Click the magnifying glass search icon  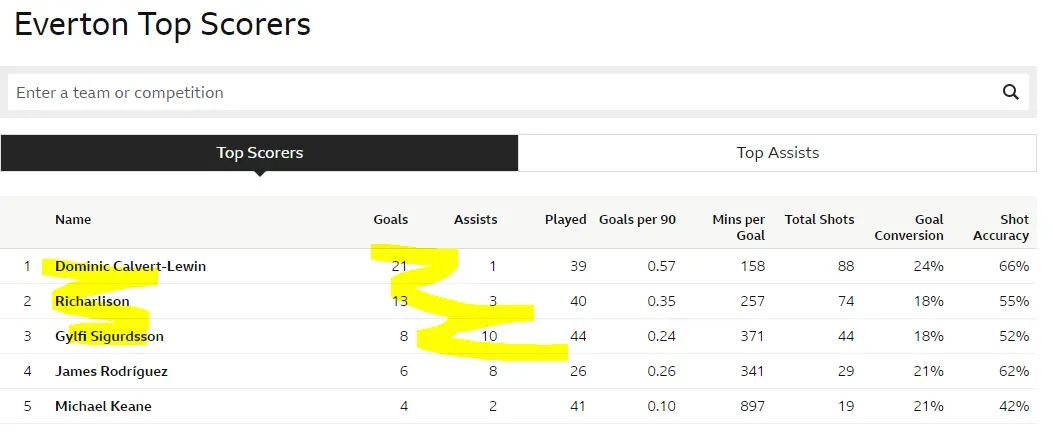[x=1010, y=92]
